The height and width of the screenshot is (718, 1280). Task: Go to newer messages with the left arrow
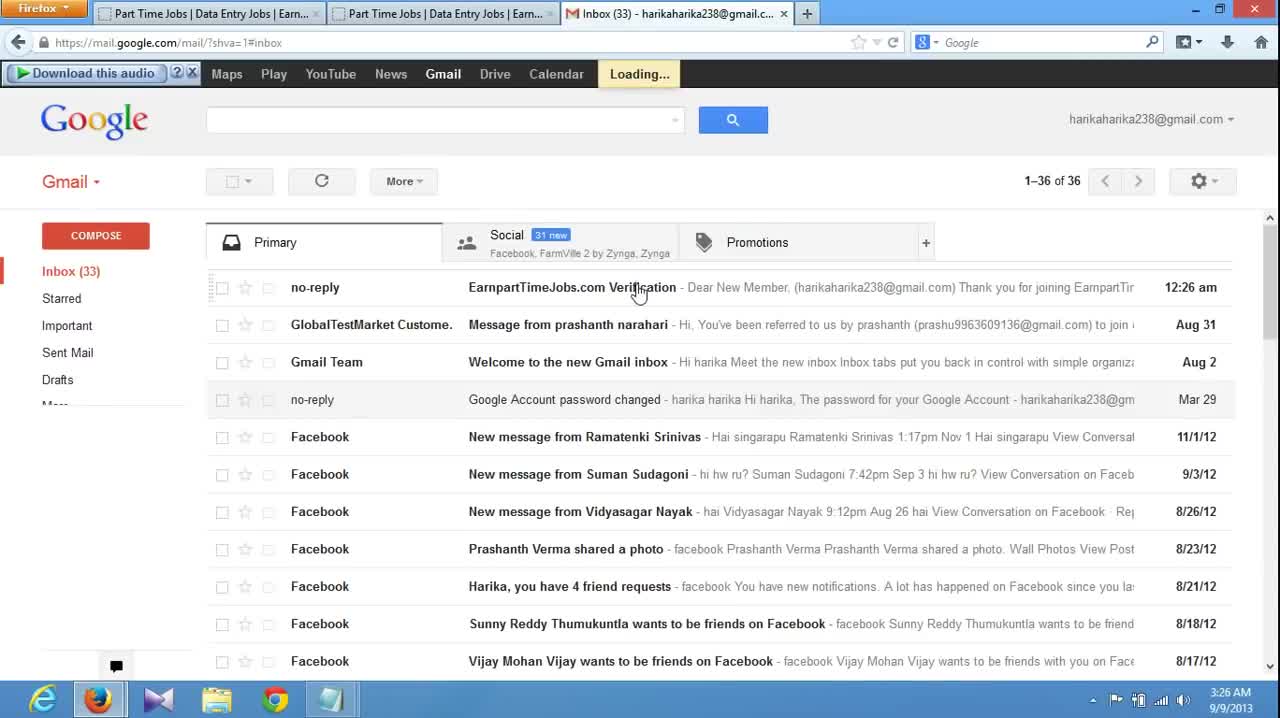(x=1105, y=181)
